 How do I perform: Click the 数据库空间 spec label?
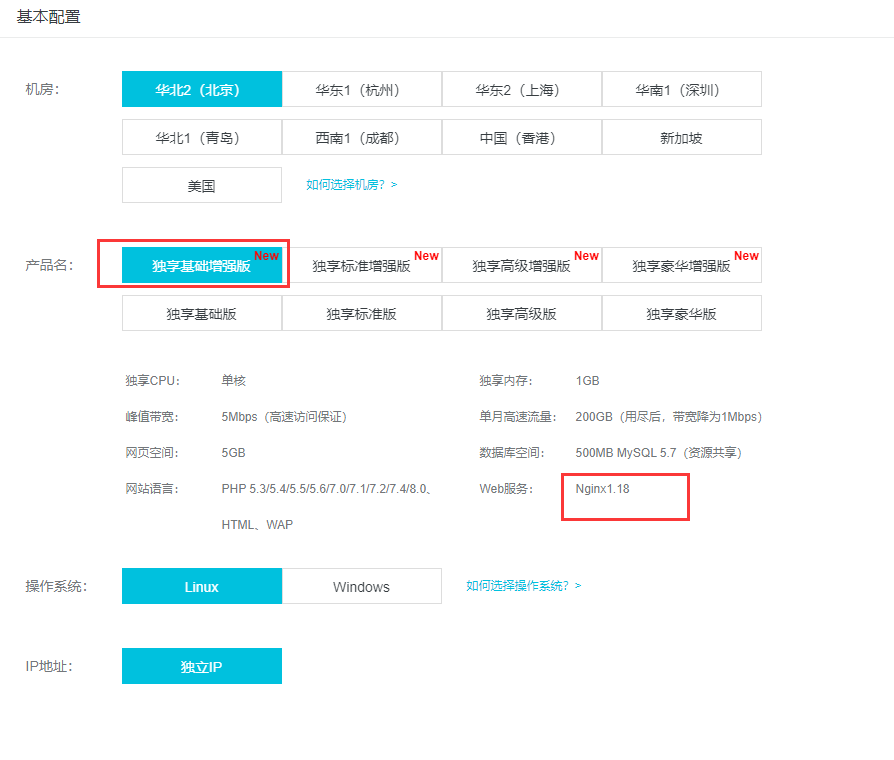pyautogui.click(x=512, y=453)
